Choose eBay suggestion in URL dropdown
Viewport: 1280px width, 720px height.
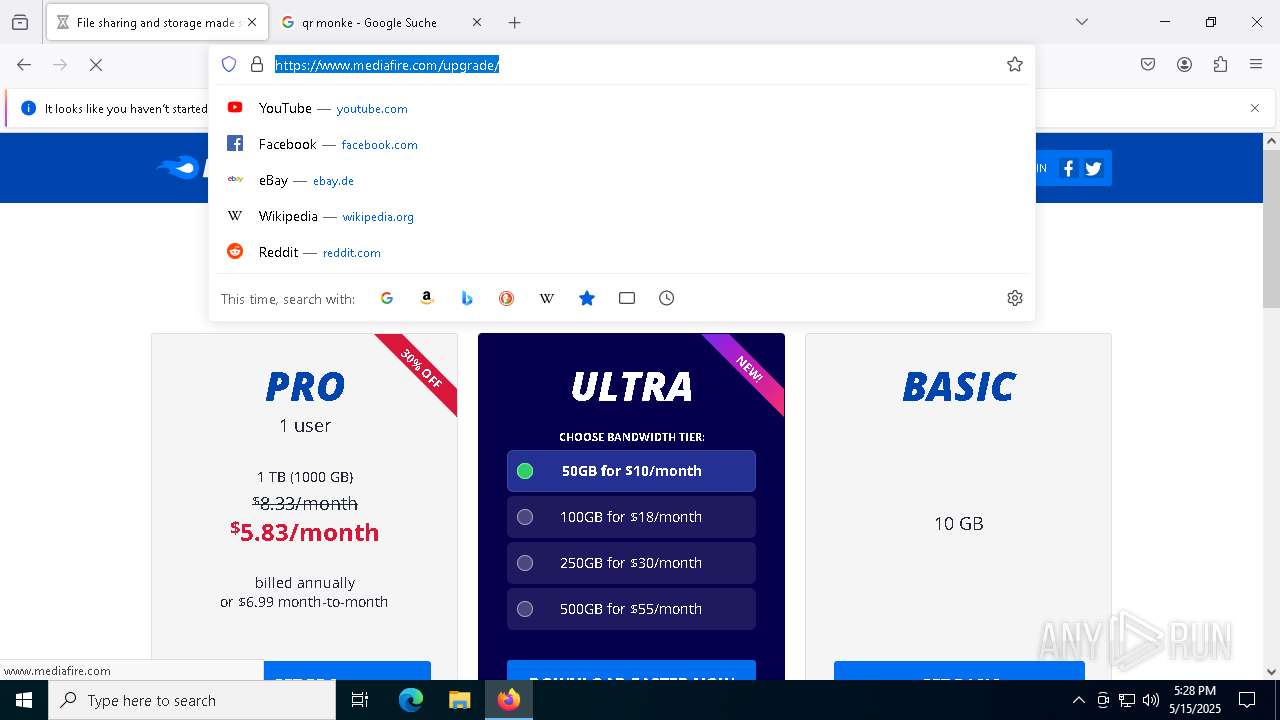[622, 180]
